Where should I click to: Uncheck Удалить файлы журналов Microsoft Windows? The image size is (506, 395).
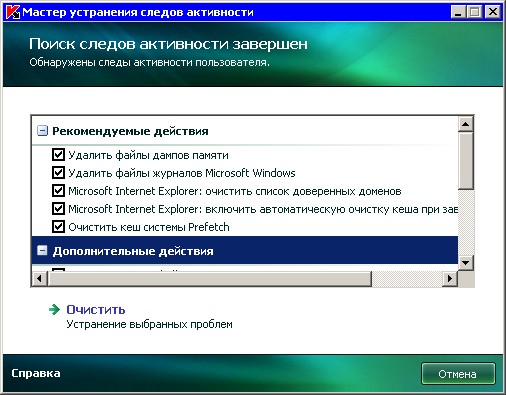click(58, 173)
